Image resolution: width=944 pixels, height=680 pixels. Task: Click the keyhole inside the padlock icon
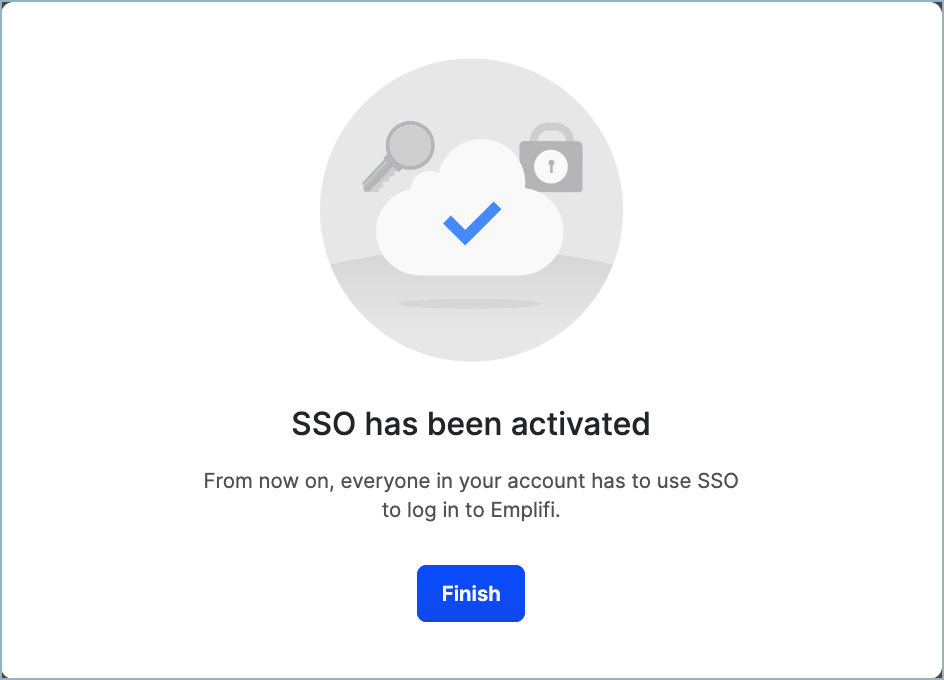[549, 168]
